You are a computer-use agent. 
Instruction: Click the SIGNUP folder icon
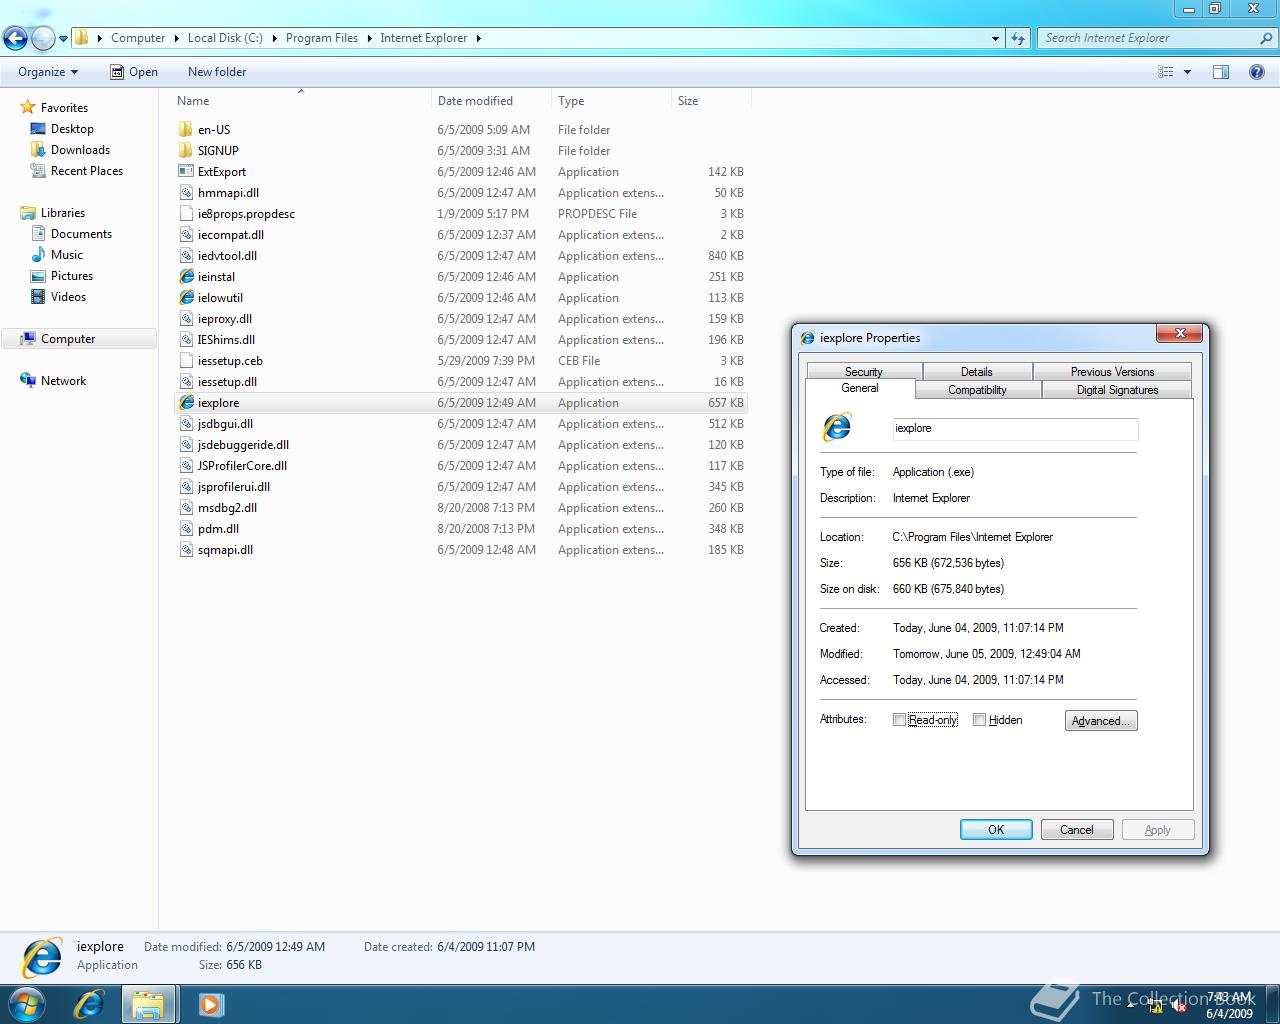point(186,150)
